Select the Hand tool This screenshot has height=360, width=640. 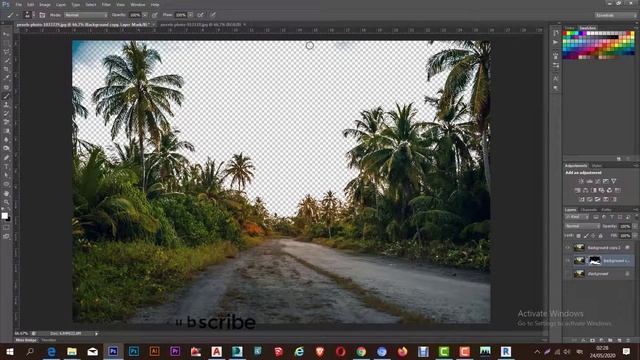click(x=6, y=193)
